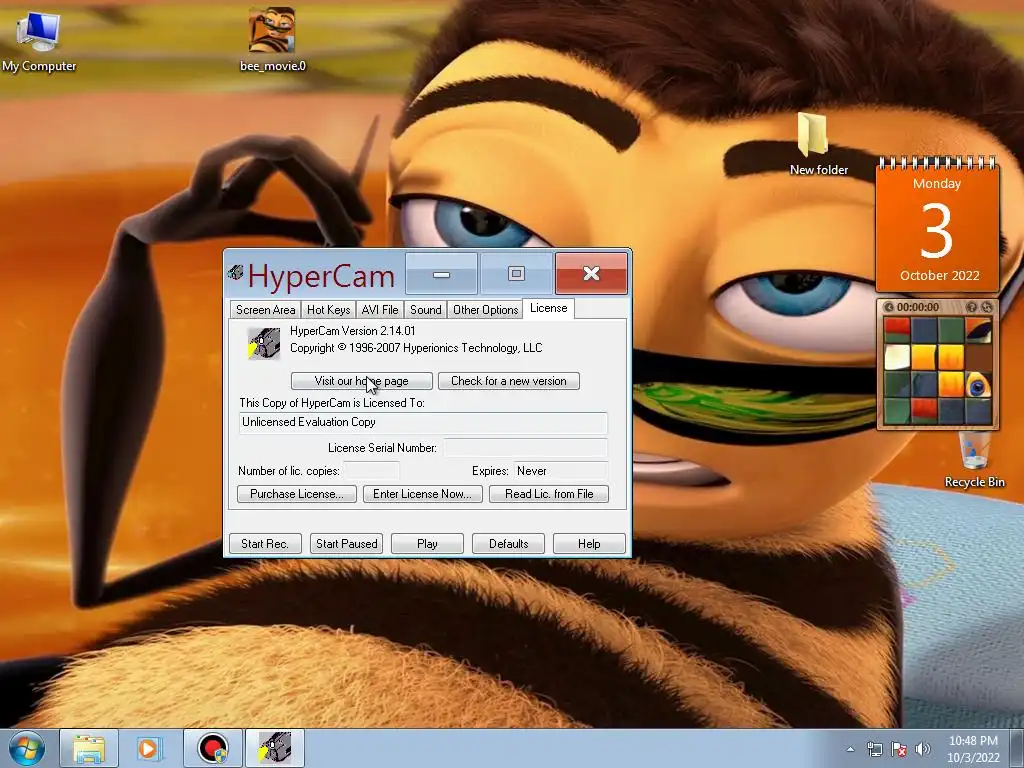Click the Show desktop strip
Viewport: 1024px width, 768px height.
coord(1019,749)
